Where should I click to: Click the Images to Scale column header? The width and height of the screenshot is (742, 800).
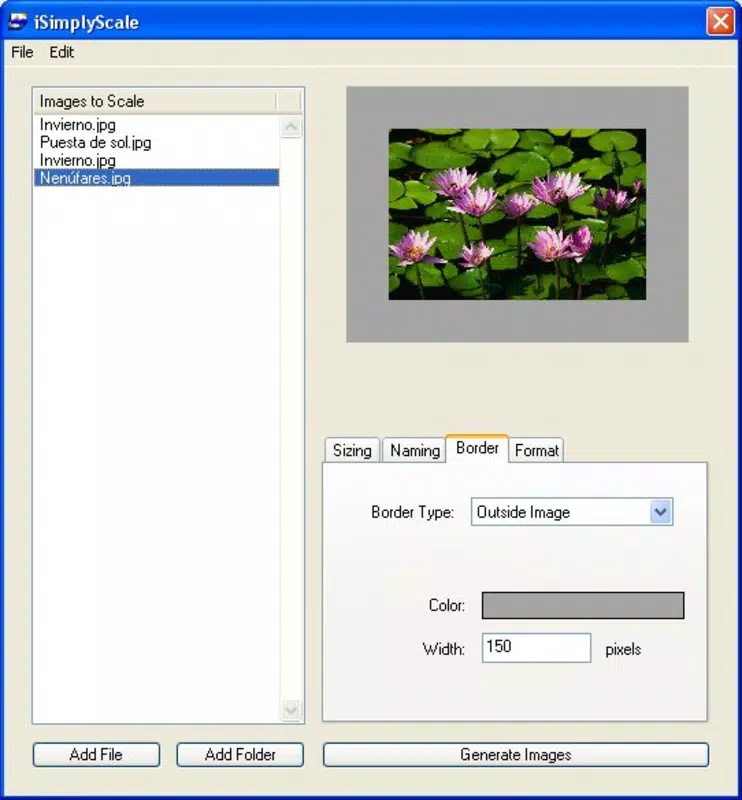(155, 101)
